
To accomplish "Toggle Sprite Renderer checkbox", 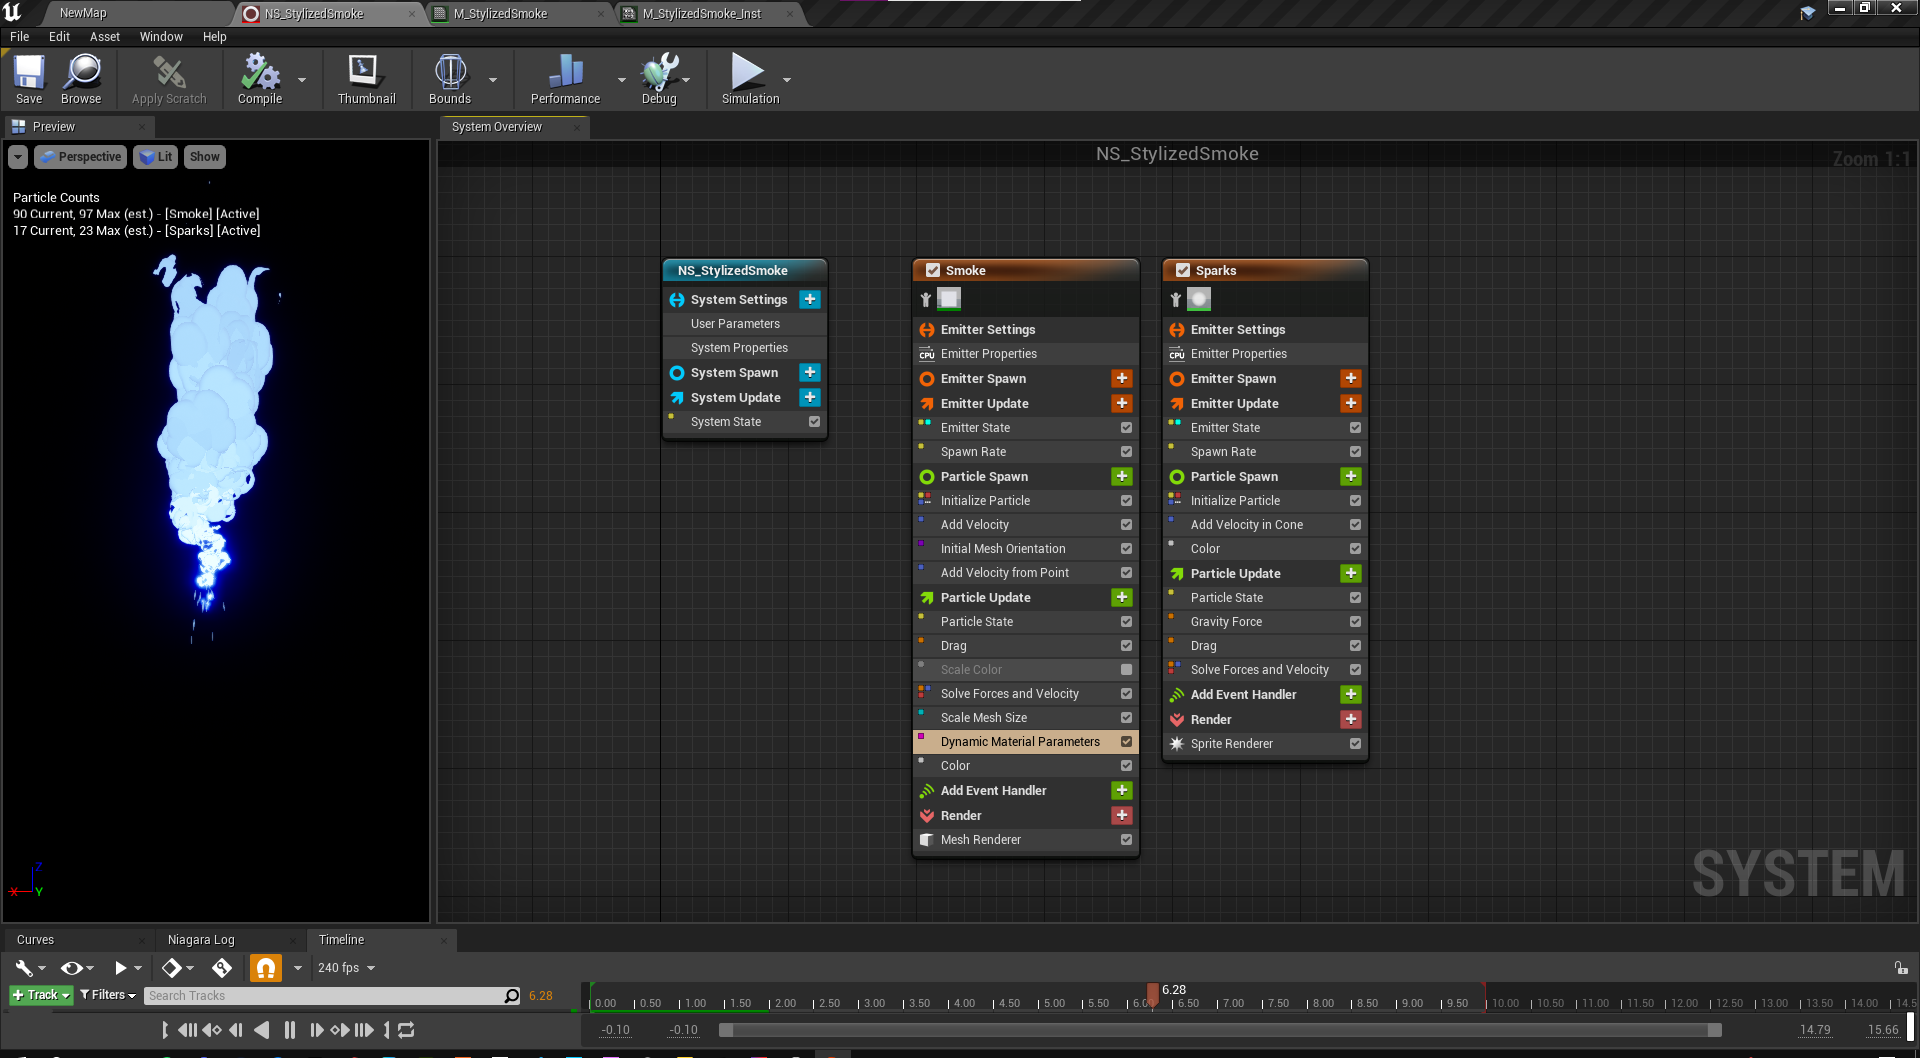I will coord(1355,743).
